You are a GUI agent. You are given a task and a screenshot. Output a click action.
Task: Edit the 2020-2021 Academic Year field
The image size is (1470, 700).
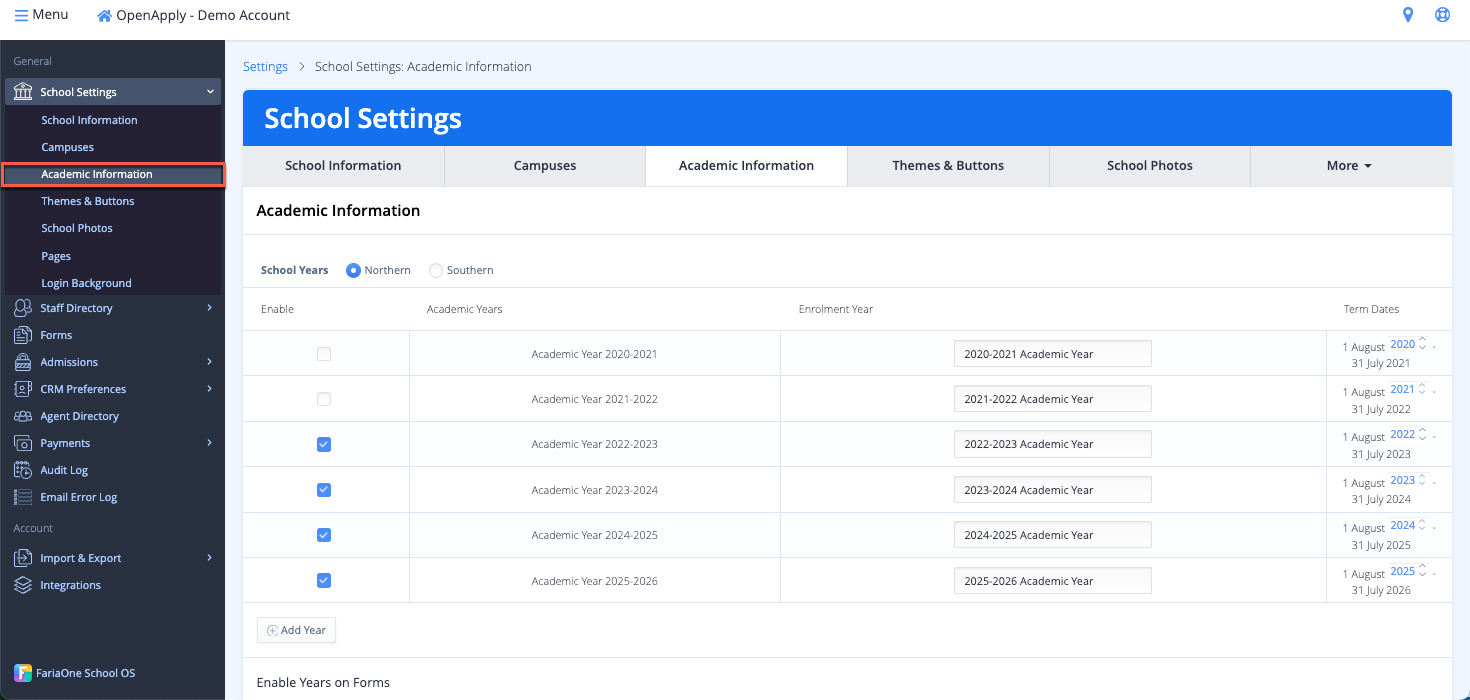point(1053,354)
